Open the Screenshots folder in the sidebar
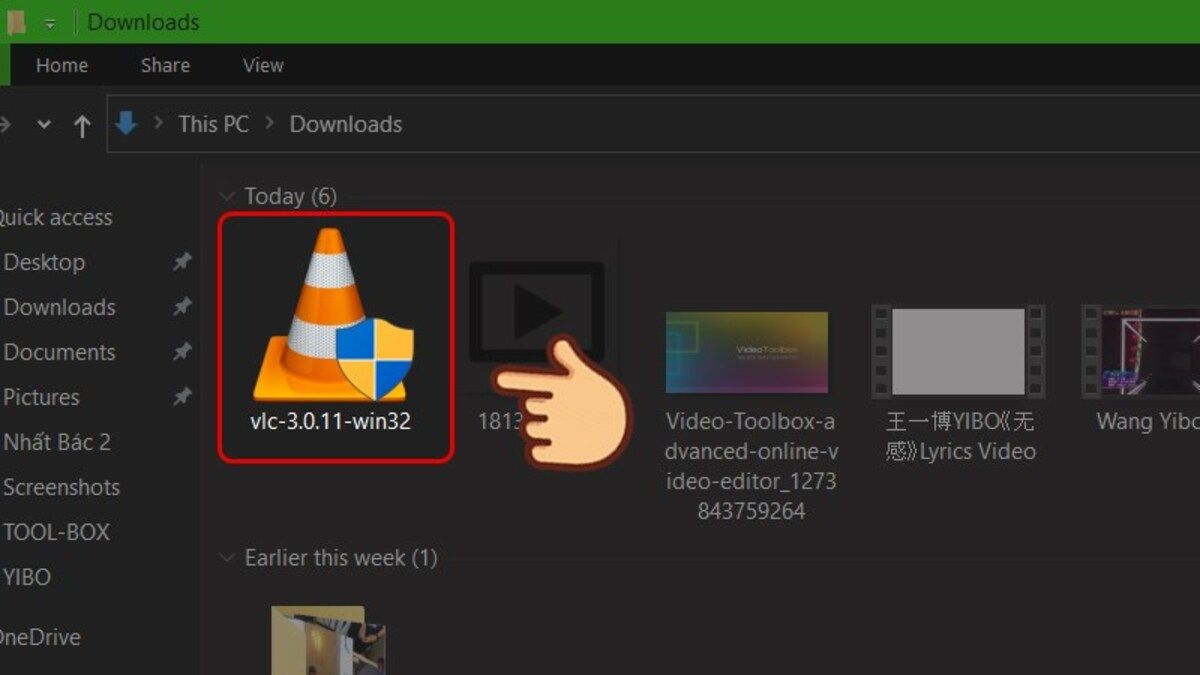 coord(62,487)
